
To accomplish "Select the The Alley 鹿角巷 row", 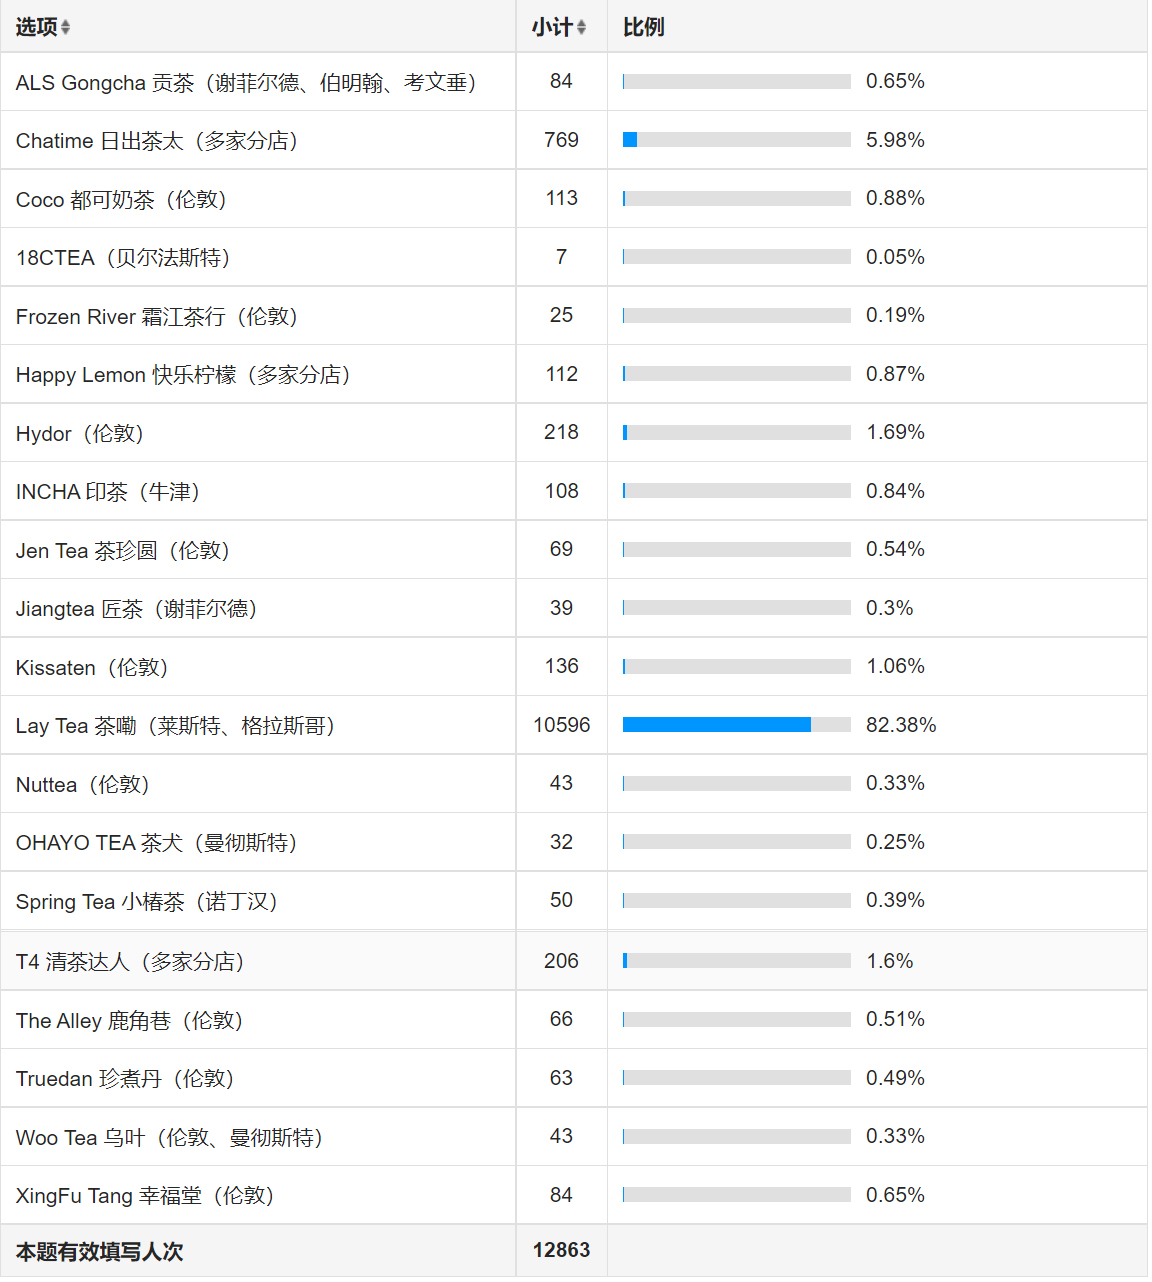I will (574, 1020).
